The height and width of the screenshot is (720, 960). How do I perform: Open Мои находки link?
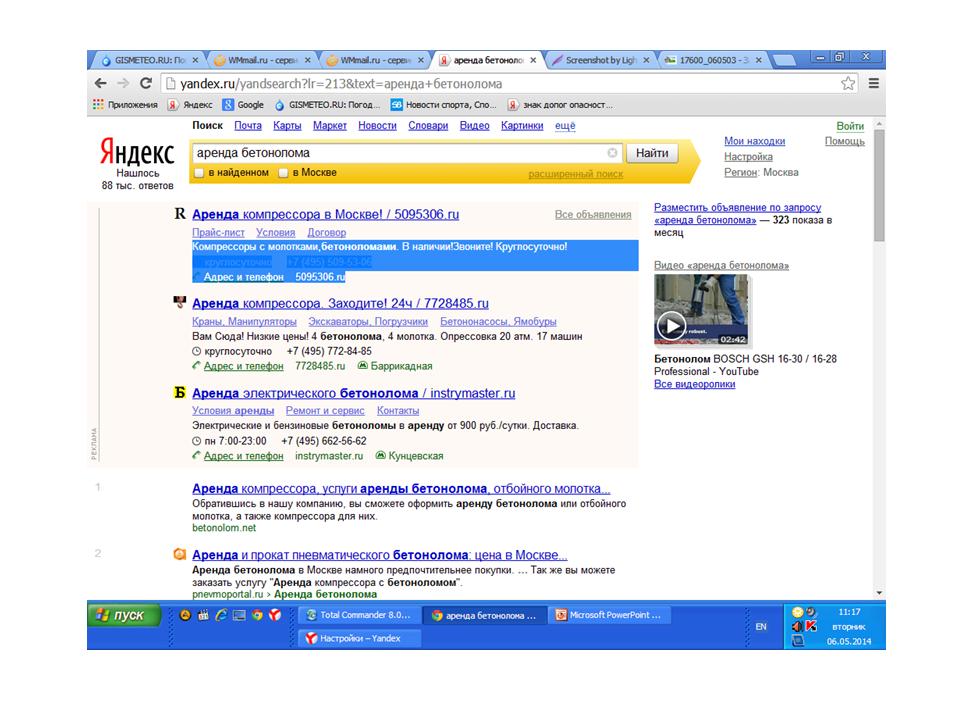[x=754, y=141]
